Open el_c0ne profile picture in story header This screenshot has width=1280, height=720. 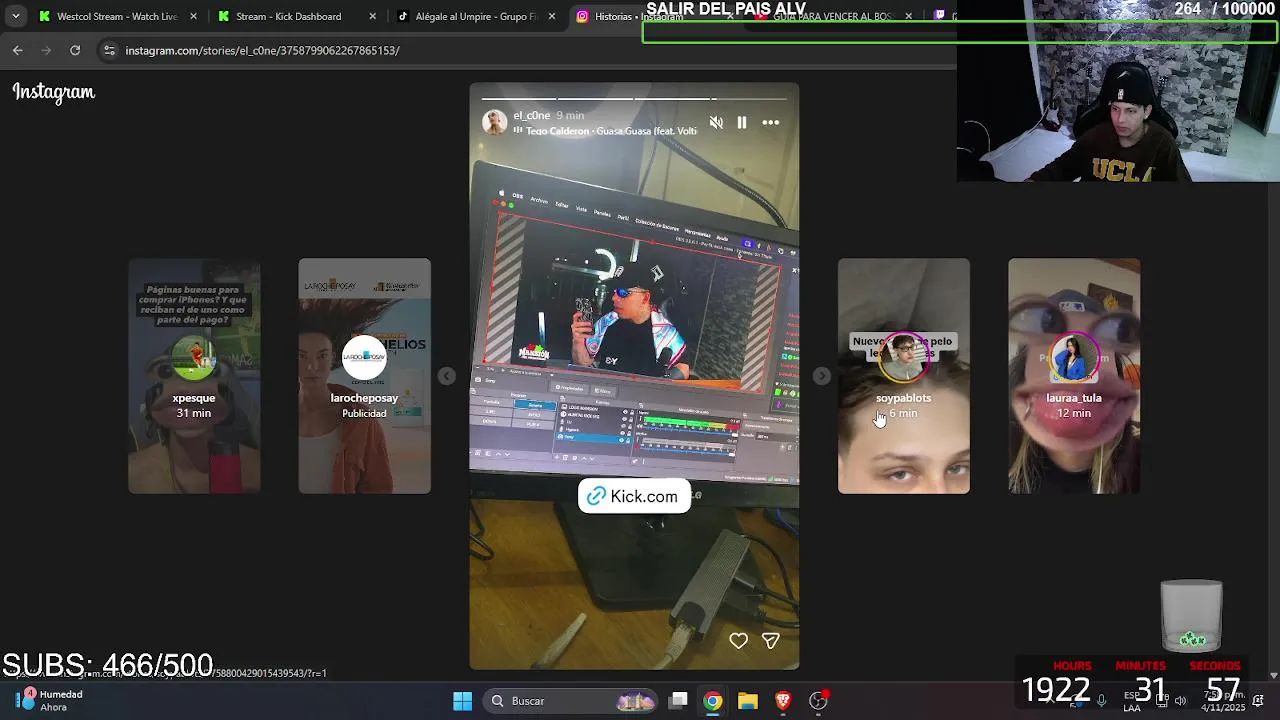(494, 122)
